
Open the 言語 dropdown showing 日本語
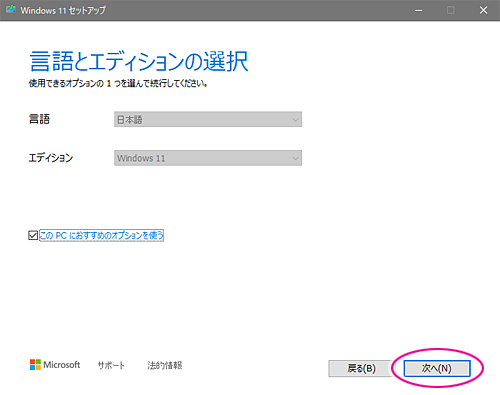[x=208, y=119]
